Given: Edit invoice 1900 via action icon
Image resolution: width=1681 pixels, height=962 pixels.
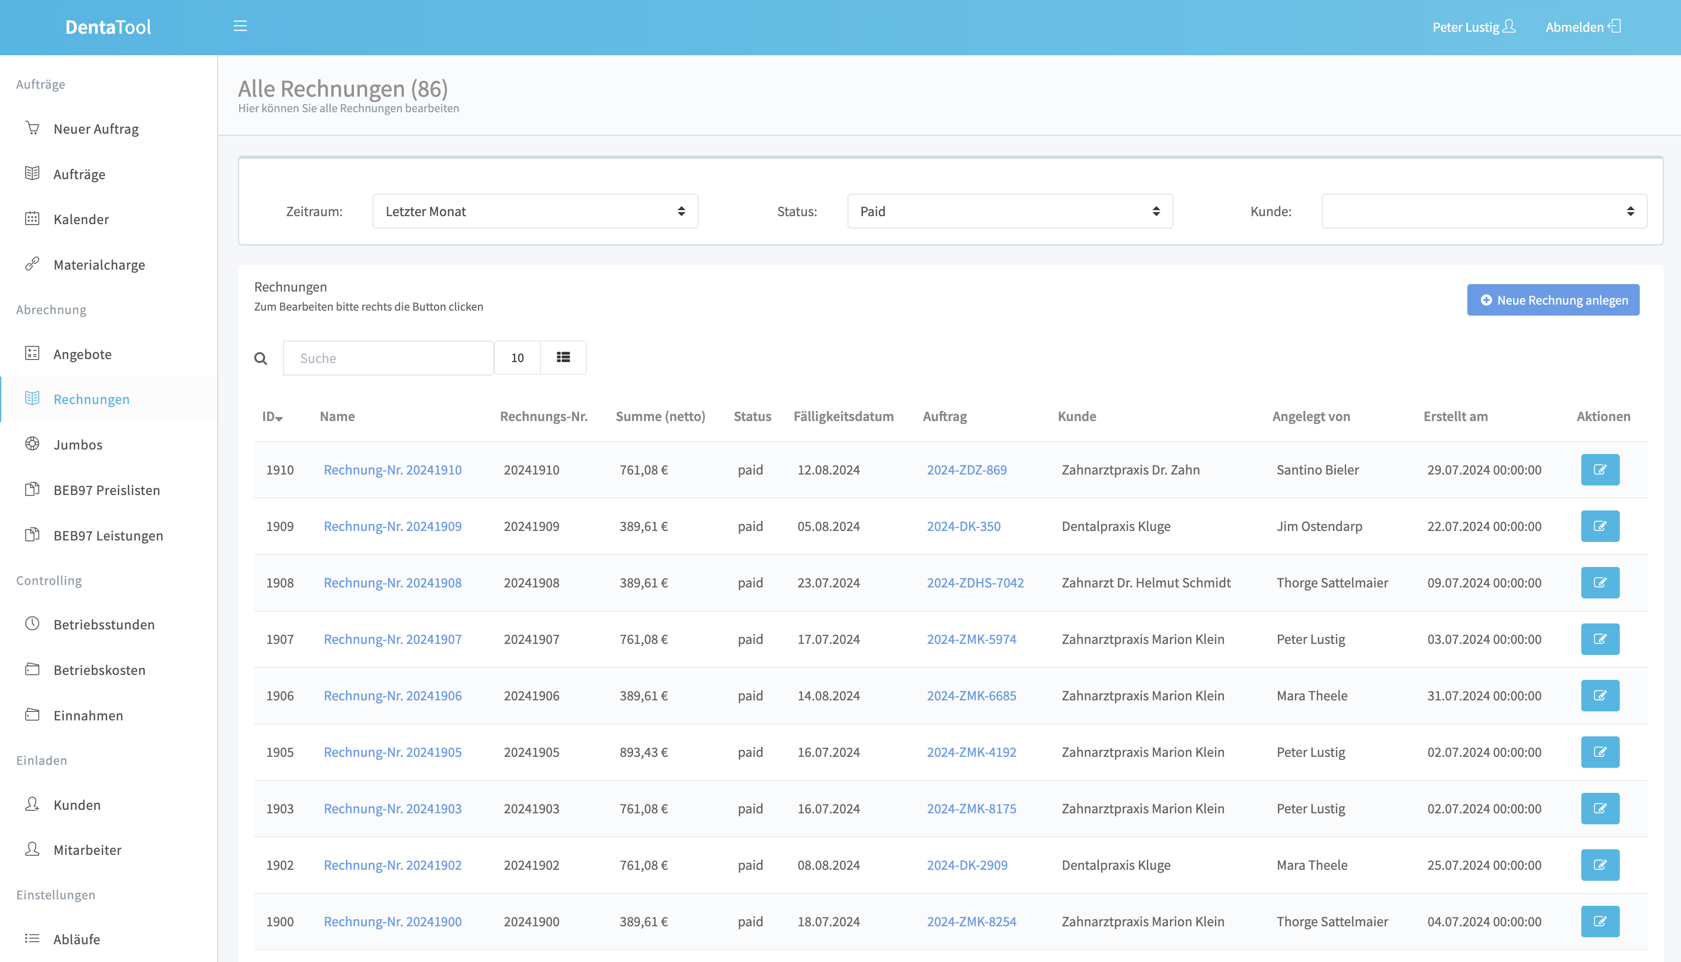Looking at the screenshot, I should 1600,921.
